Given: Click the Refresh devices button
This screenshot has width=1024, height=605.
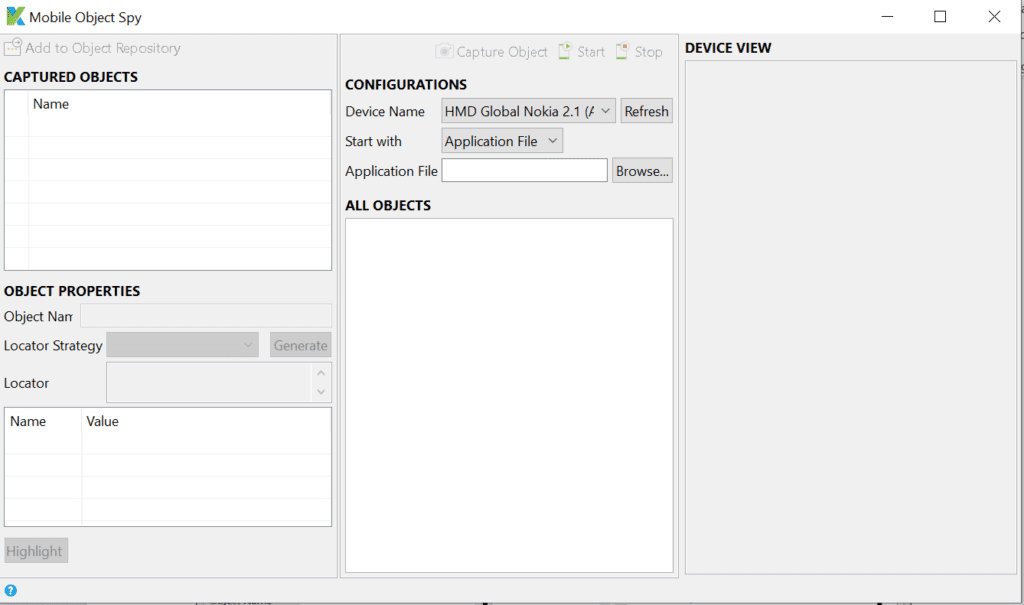Looking at the screenshot, I should point(646,111).
